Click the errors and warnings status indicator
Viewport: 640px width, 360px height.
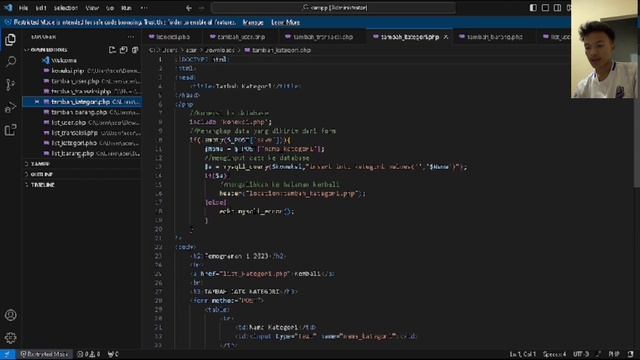point(89,354)
